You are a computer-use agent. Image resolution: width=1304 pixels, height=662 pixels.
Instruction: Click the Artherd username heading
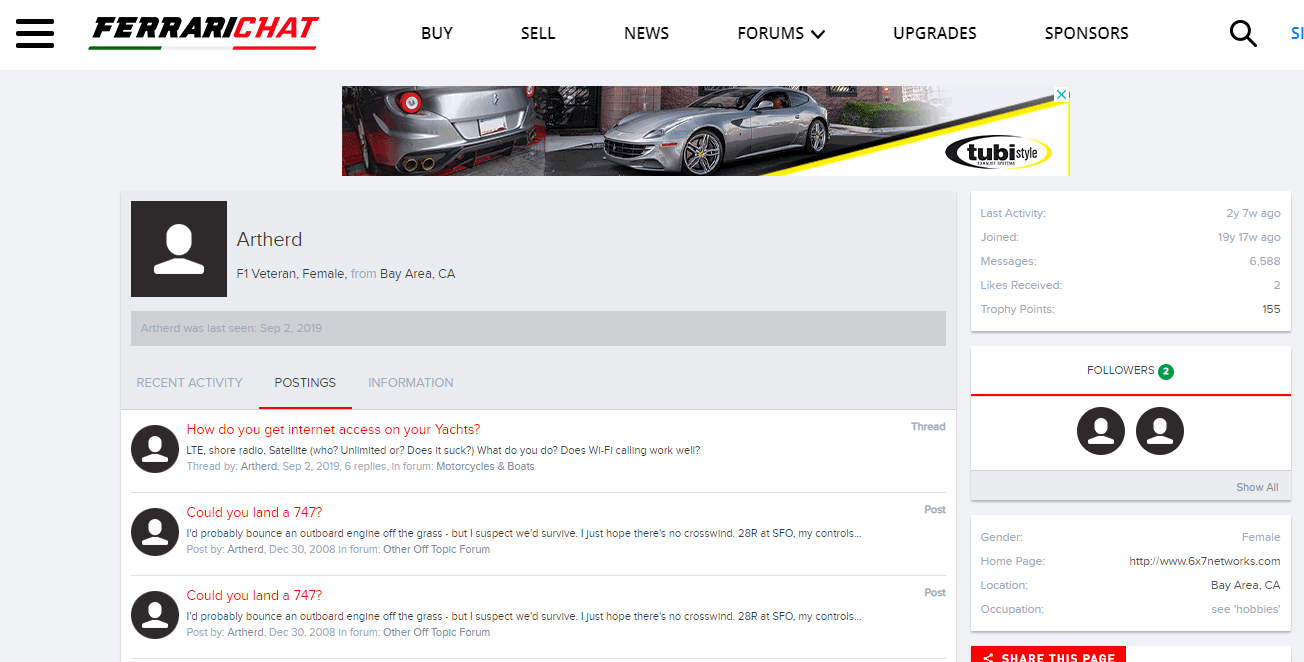(269, 240)
